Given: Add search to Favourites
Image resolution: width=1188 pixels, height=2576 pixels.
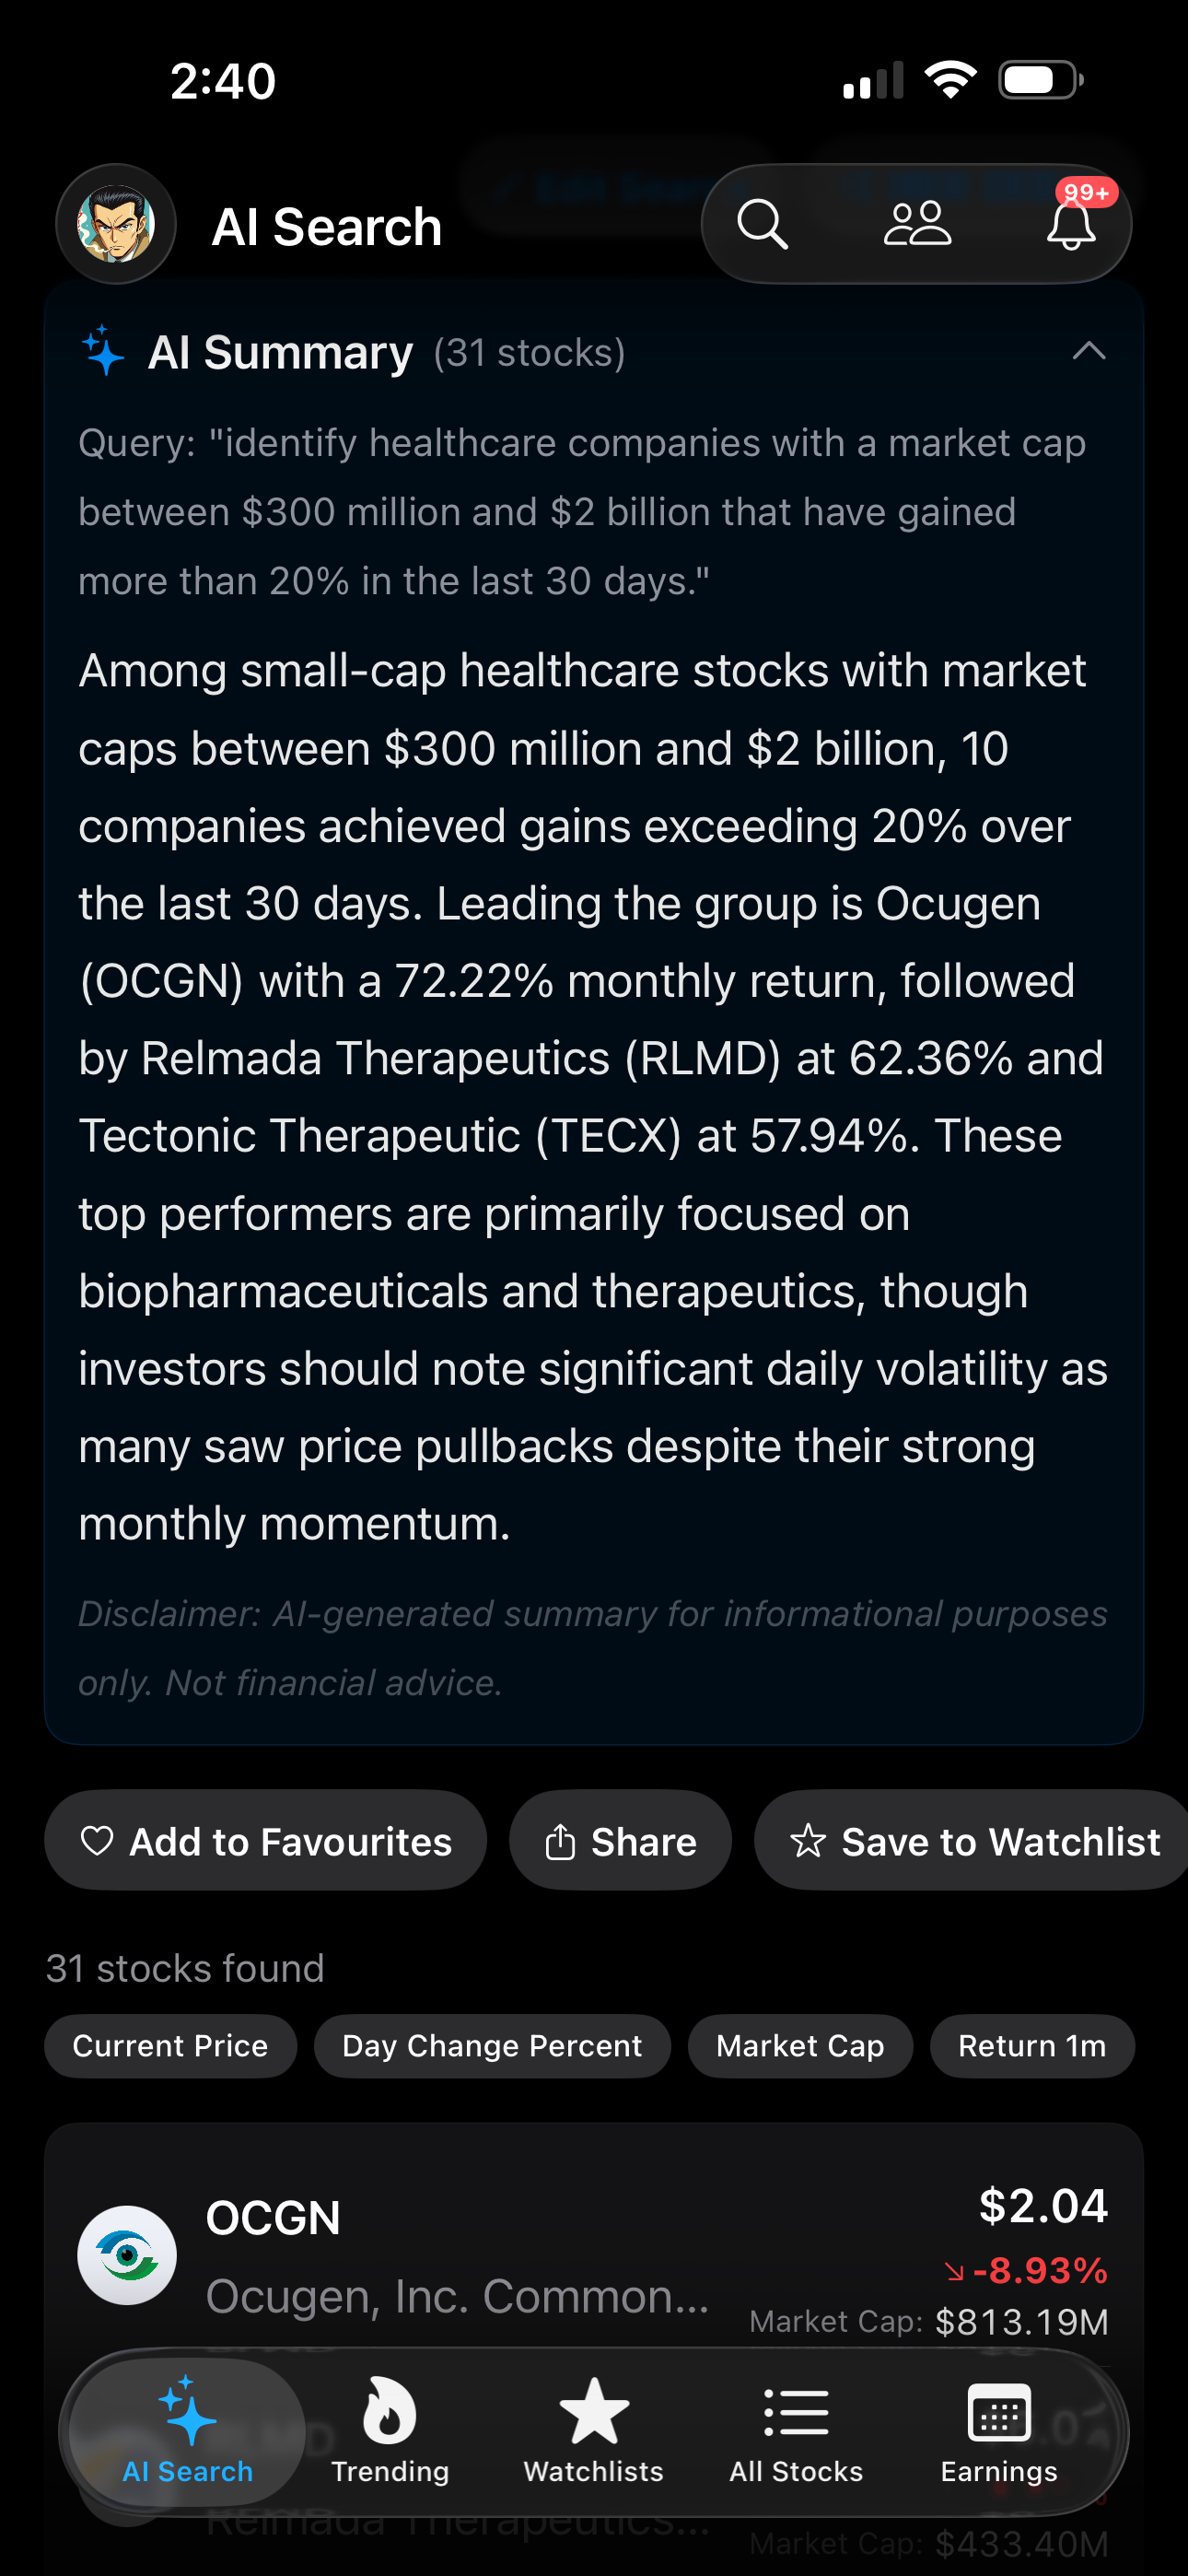Looking at the screenshot, I should click(x=266, y=1840).
